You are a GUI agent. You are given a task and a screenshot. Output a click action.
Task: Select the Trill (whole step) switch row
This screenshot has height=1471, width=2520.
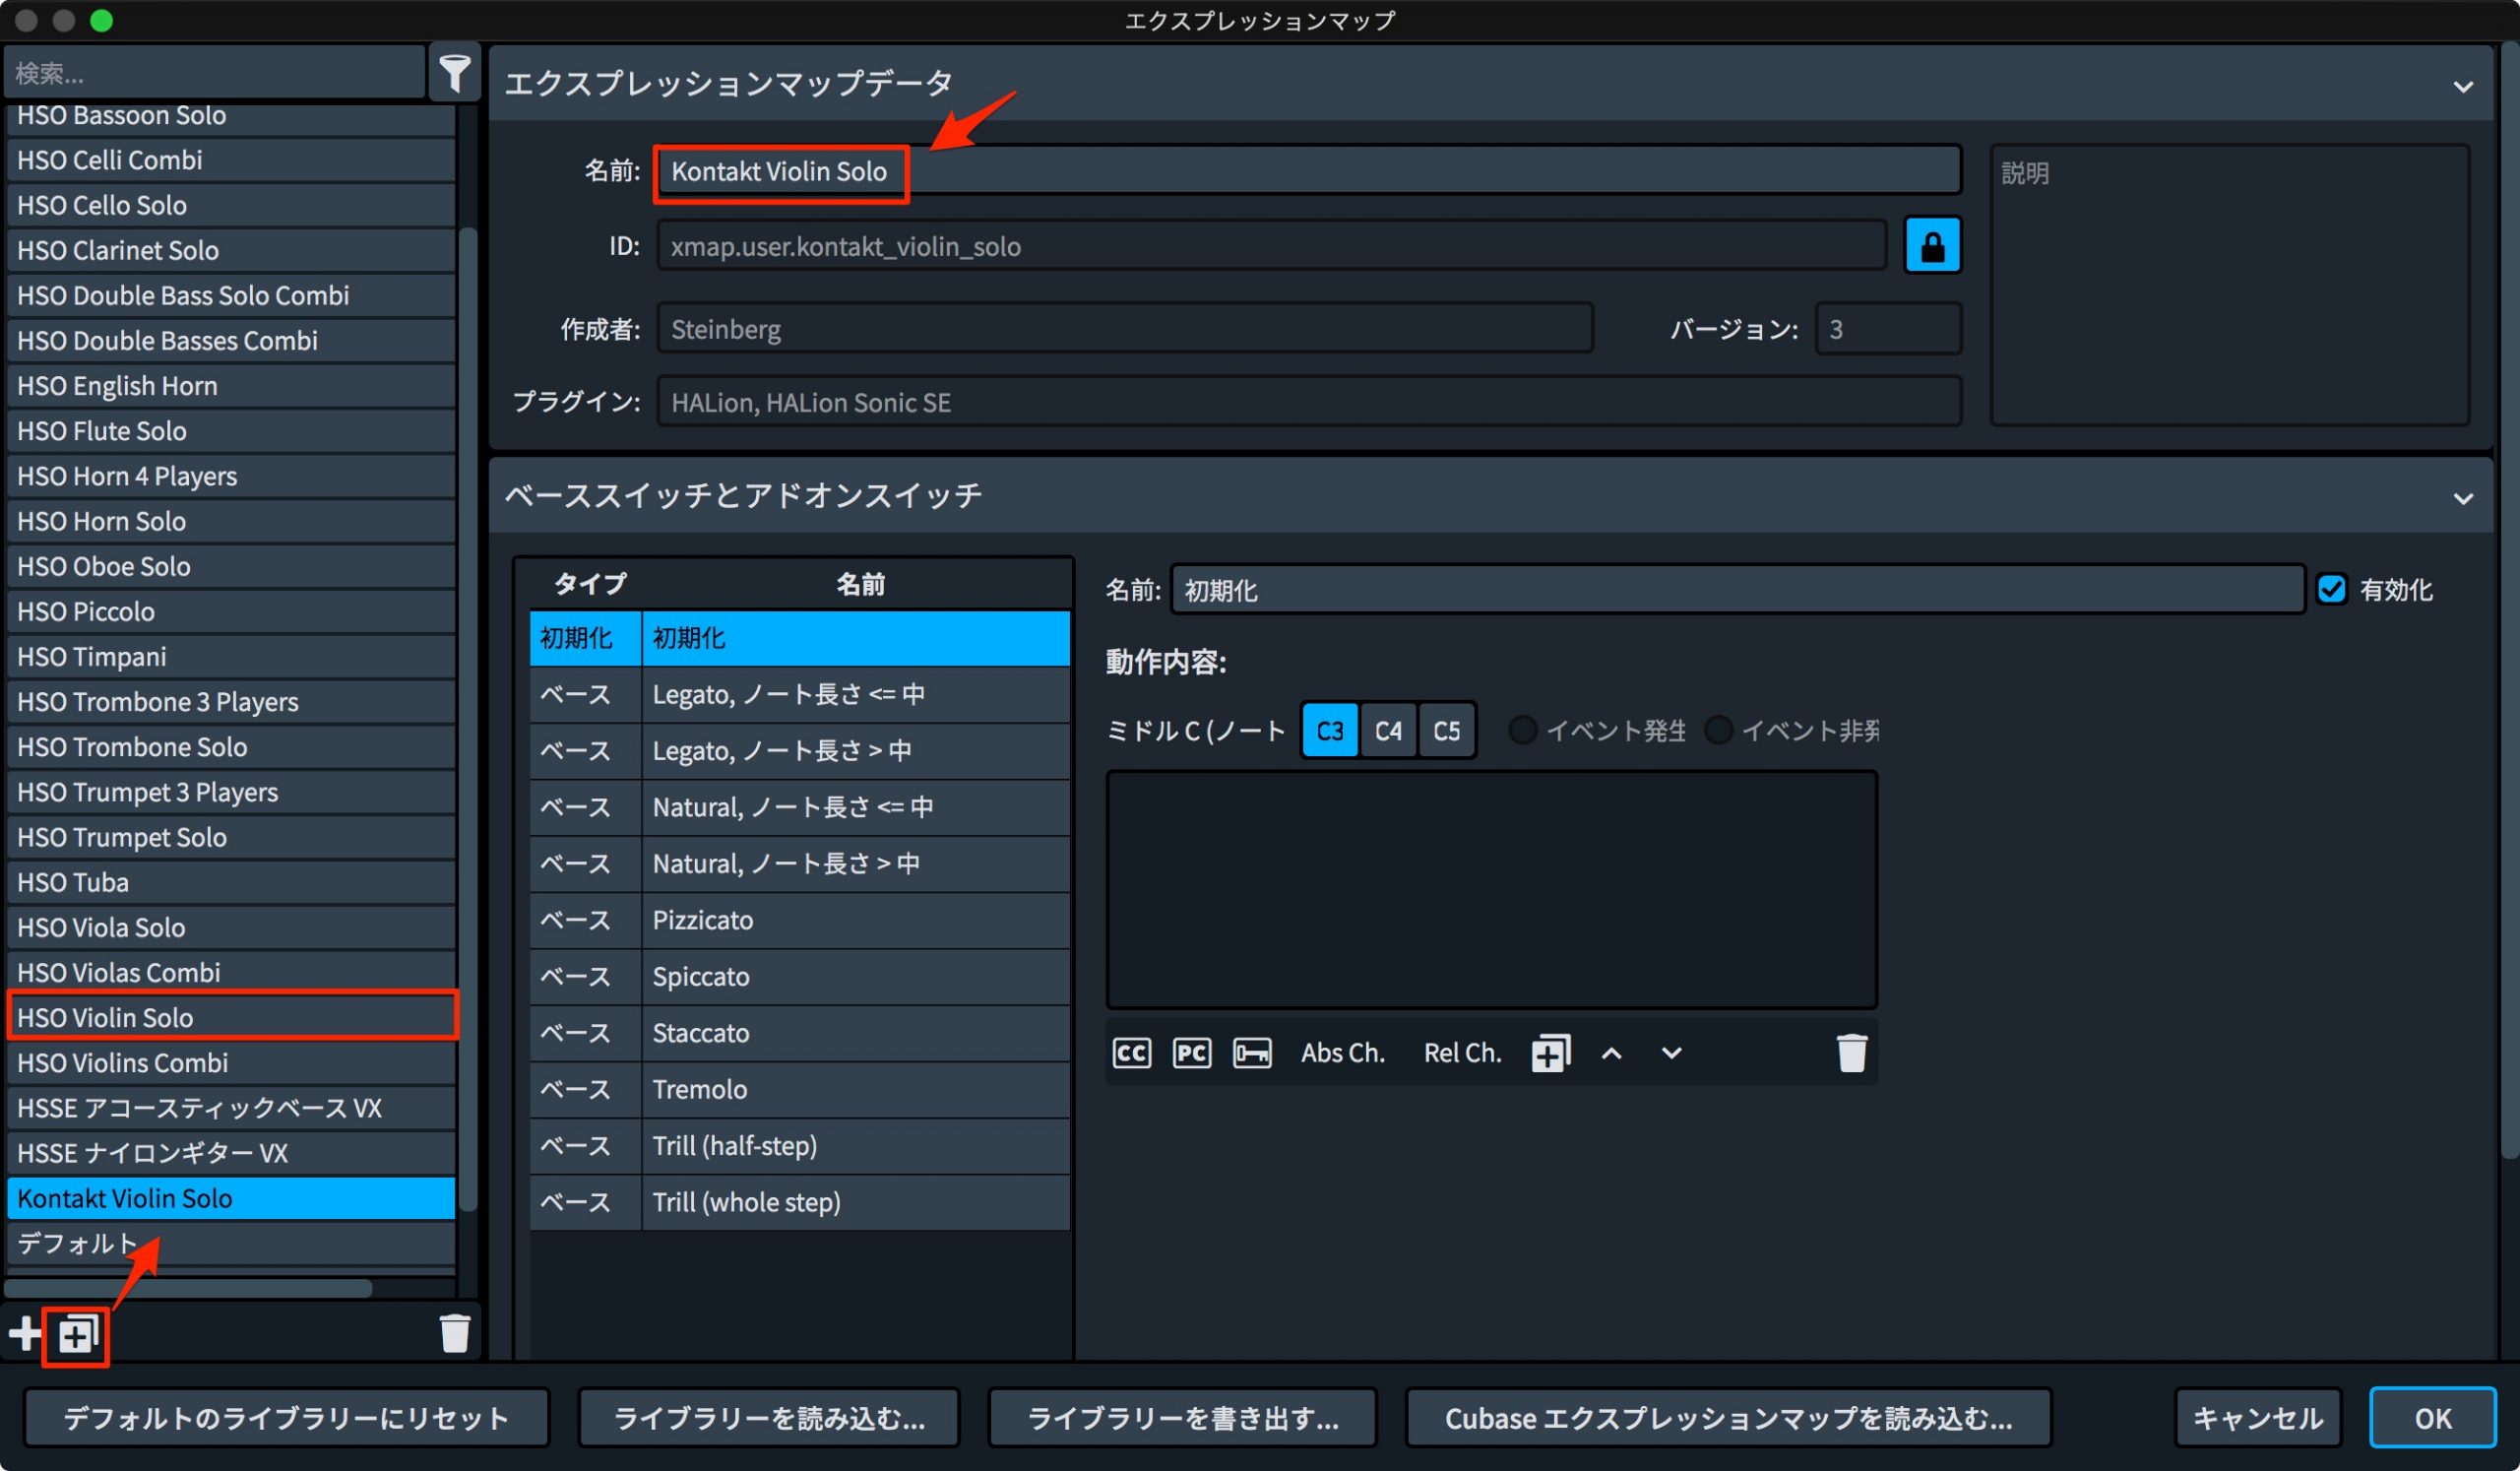(x=800, y=1202)
